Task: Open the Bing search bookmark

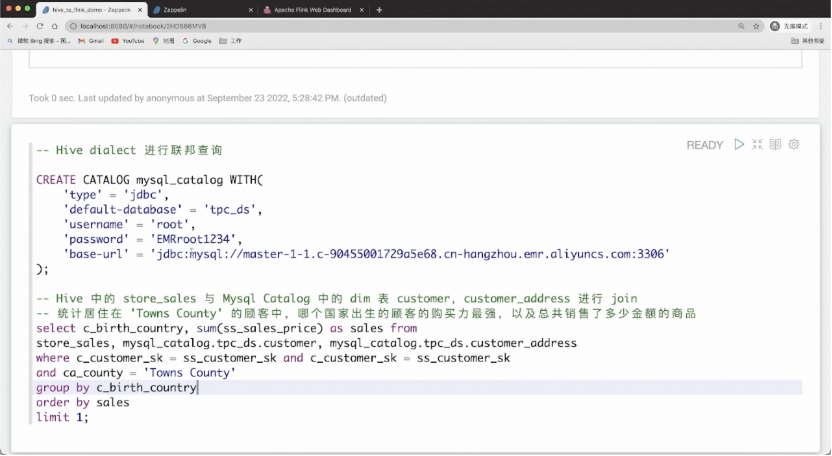Action: [38, 41]
